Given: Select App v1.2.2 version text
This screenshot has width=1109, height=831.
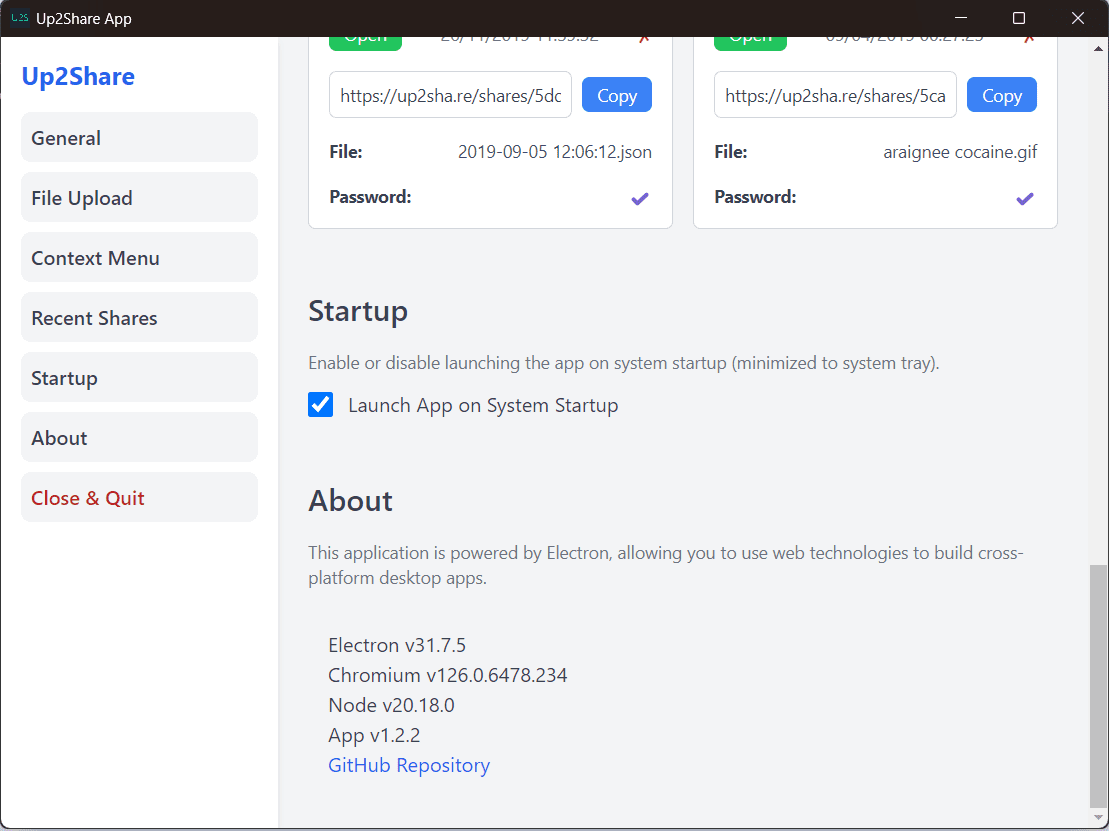Looking at the screenshot, I should coord(374,735).
